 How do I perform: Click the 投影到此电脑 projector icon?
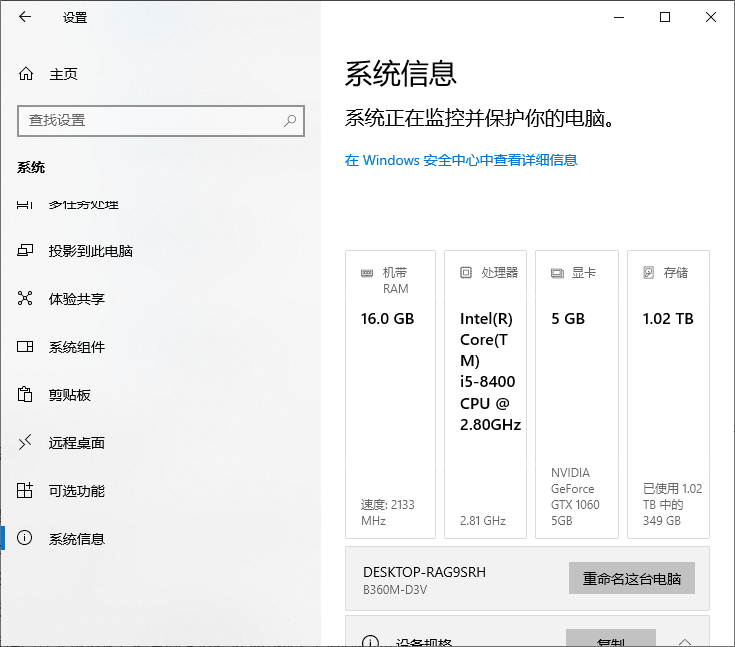pos(25,250)
